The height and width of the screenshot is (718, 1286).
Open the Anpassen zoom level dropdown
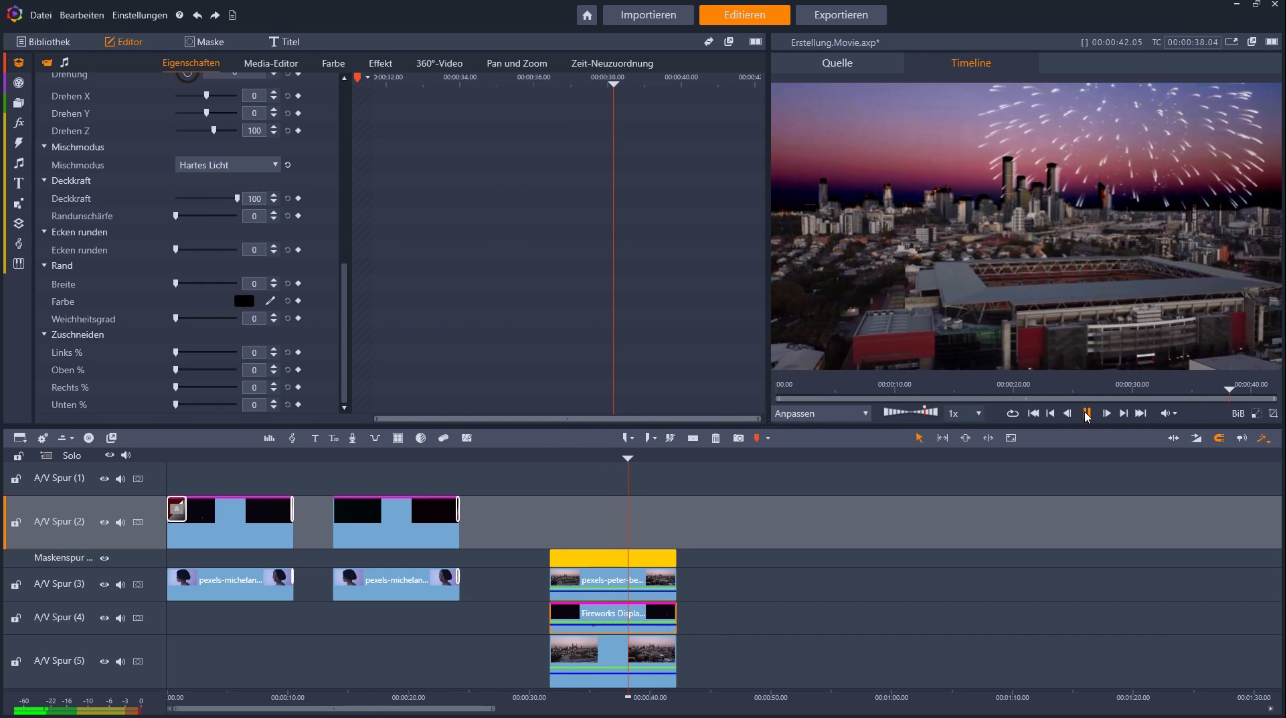[820, 413]
